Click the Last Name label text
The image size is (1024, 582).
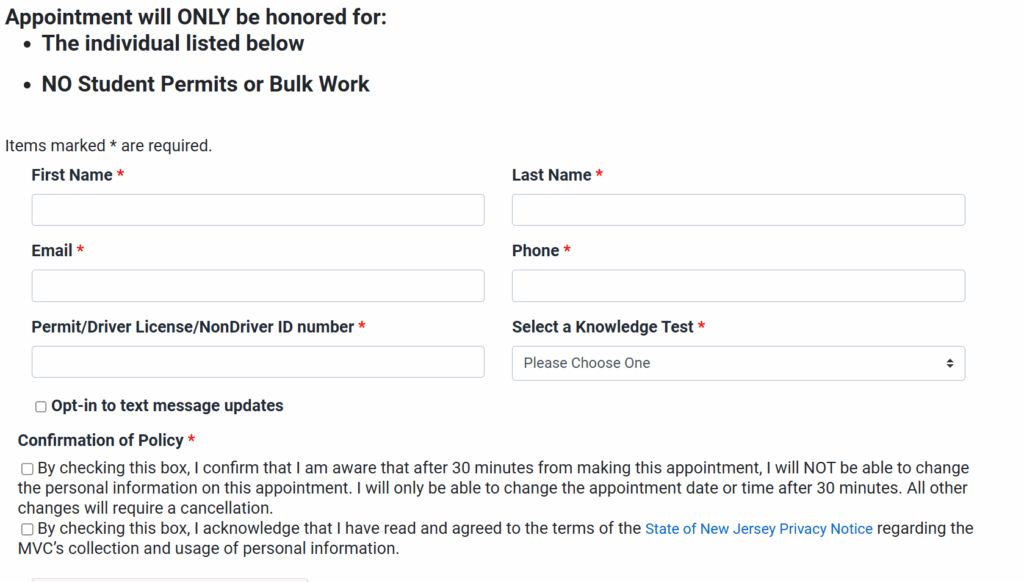(x=552, y=175)
